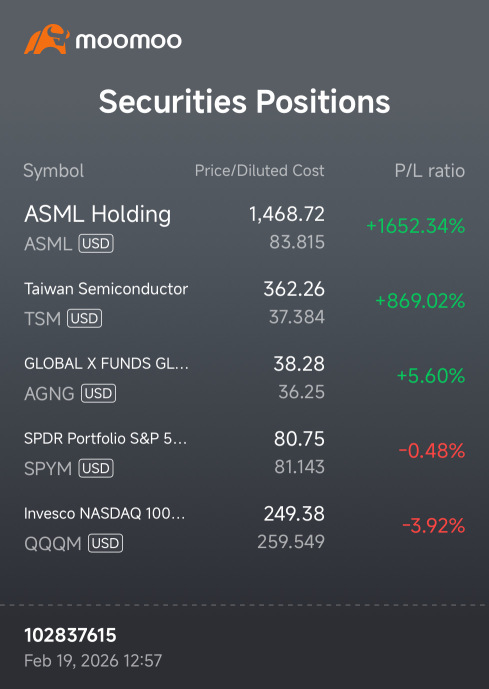Click the +1652.34% P/L value
This screenshot has height=689, width=489.
coord(416,226)
